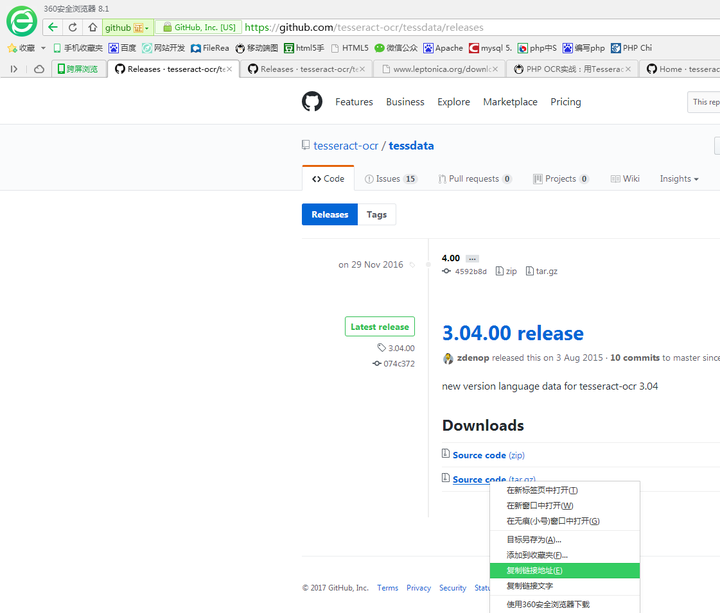The width and height of the screenshot is (720, 613).
Task: Open the mysql 5. bookmark
Action: [490, 48]
